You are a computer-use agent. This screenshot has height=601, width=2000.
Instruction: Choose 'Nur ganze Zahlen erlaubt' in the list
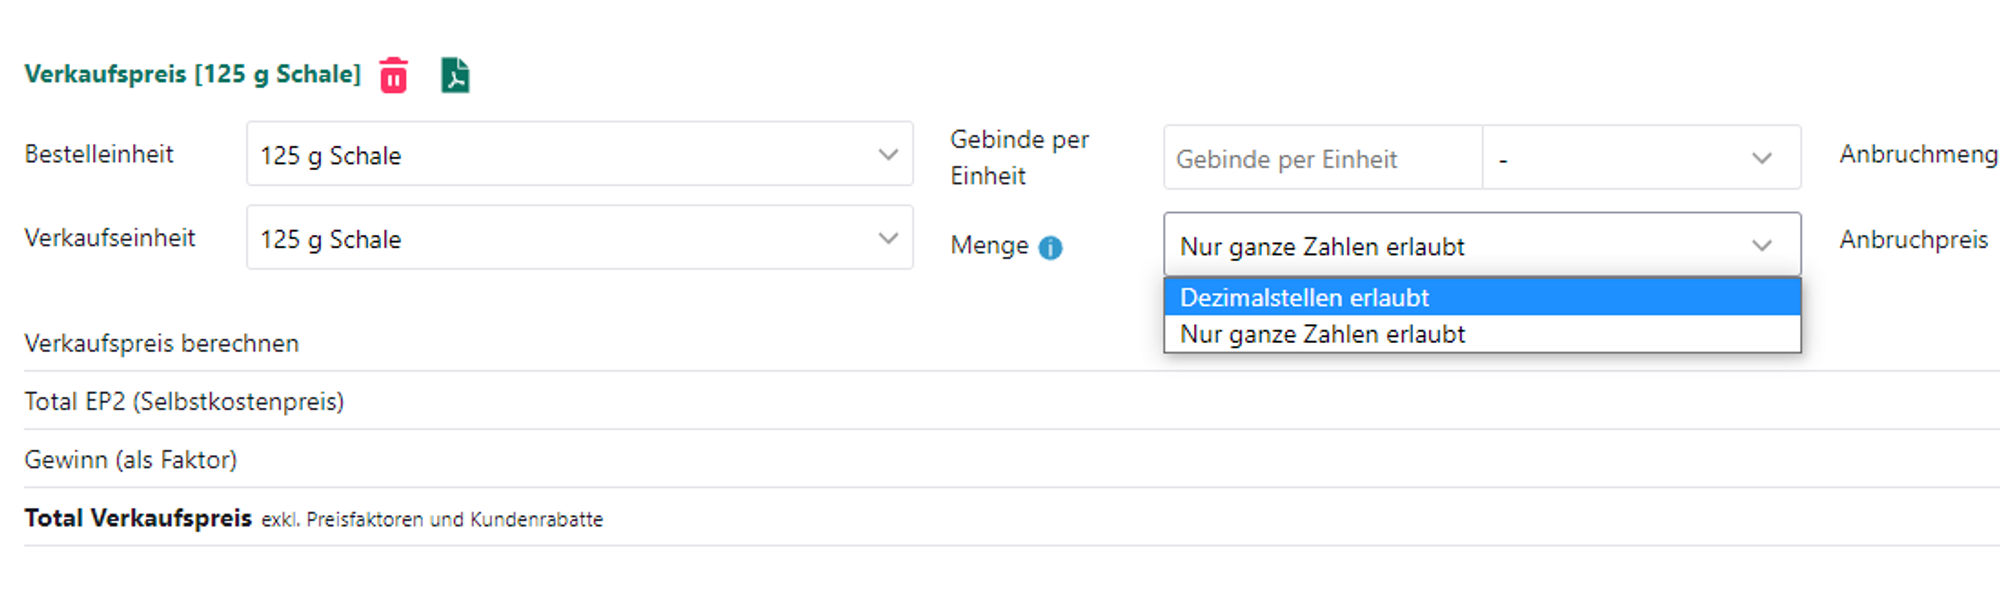(x=1322, y=334)
